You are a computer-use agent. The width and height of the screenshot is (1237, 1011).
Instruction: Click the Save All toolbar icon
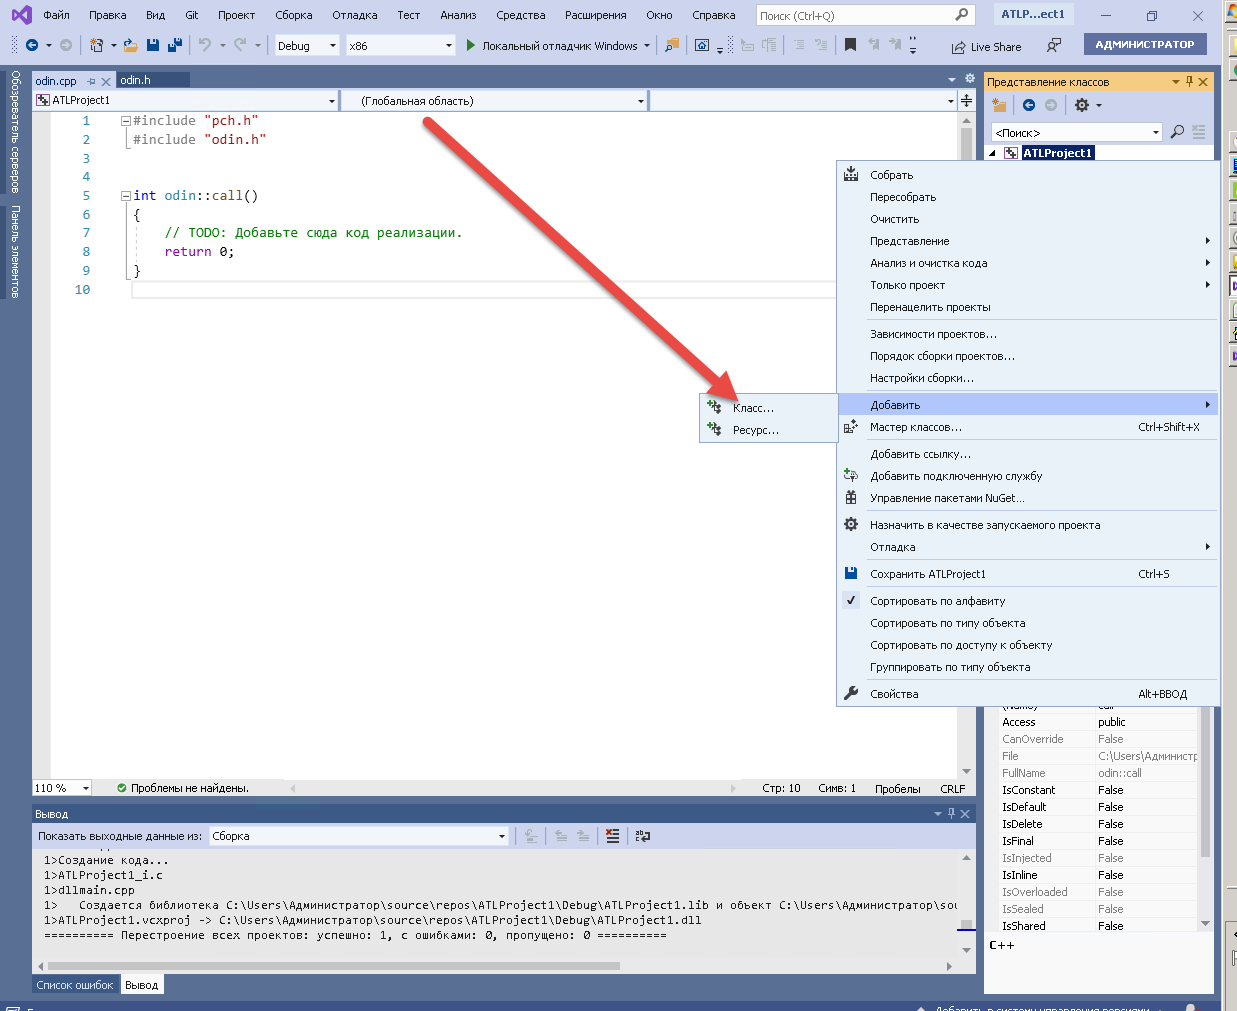point(174,45)
